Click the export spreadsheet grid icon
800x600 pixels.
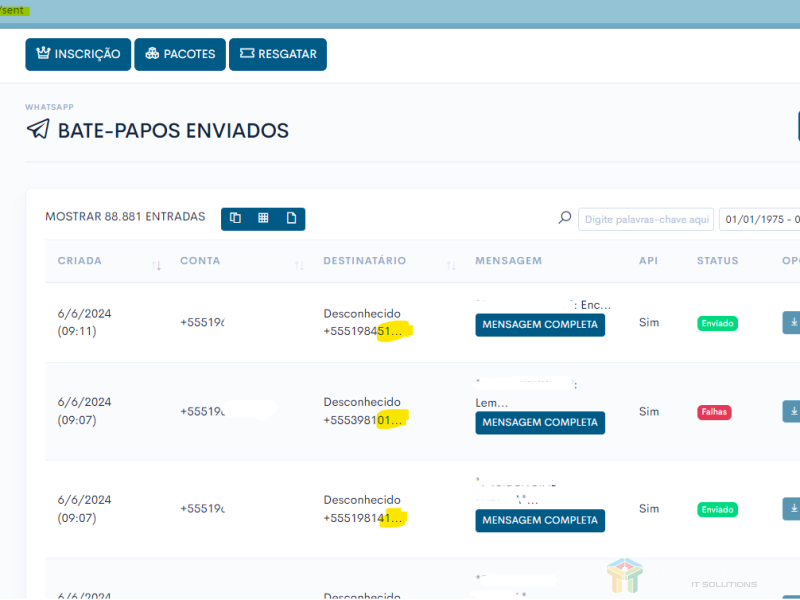(x=263, y=218)
